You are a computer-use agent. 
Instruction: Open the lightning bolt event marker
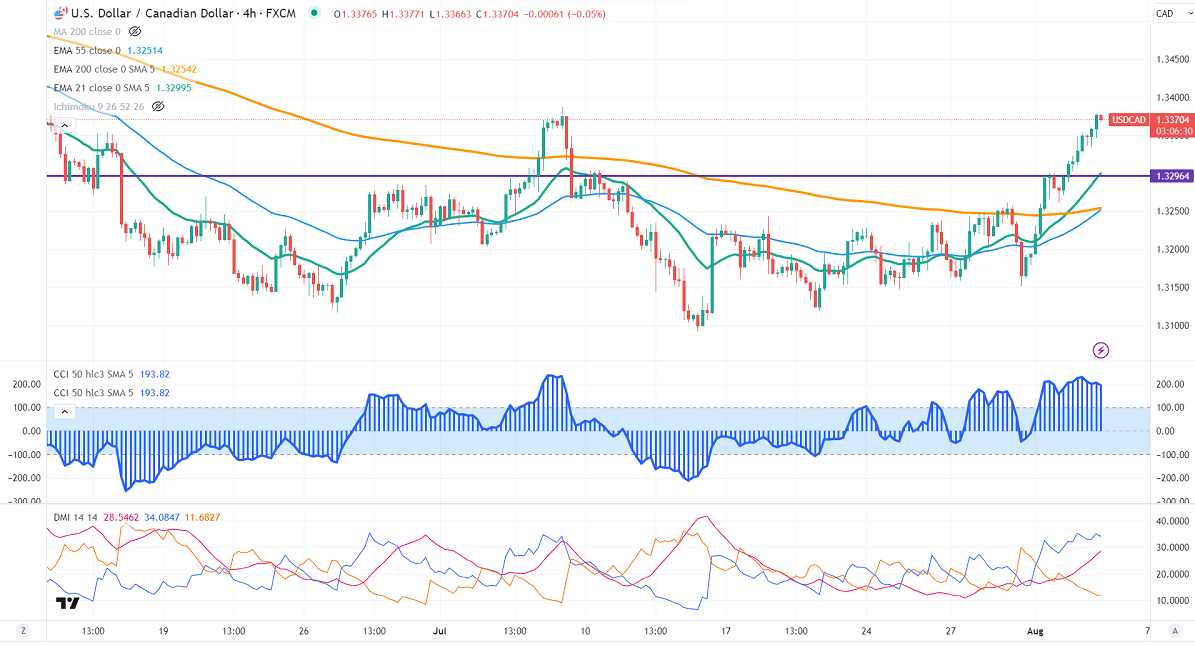[x=1100, y=350]
